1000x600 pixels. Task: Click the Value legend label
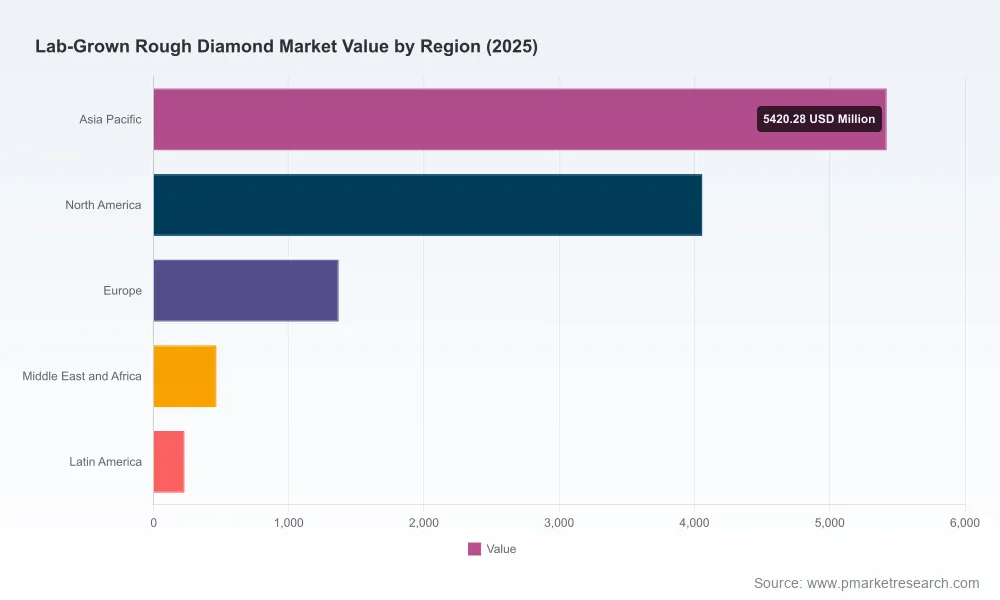click(501, 549)
